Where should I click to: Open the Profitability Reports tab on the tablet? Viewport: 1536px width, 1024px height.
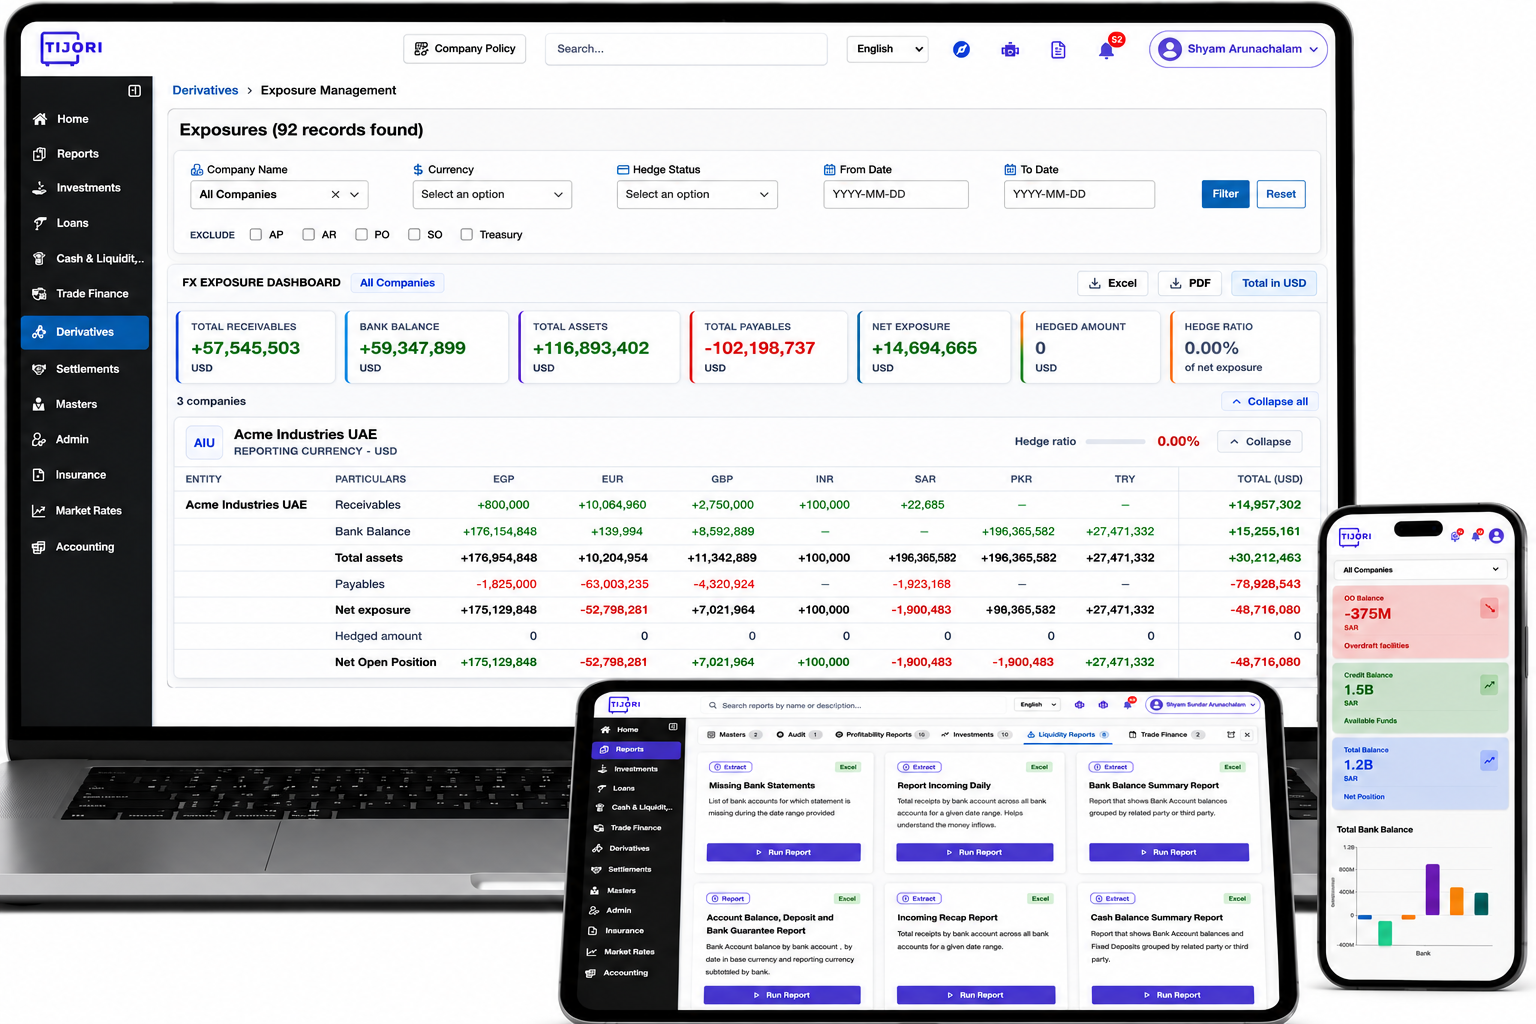pyautogui.click(x=881, y=735)
